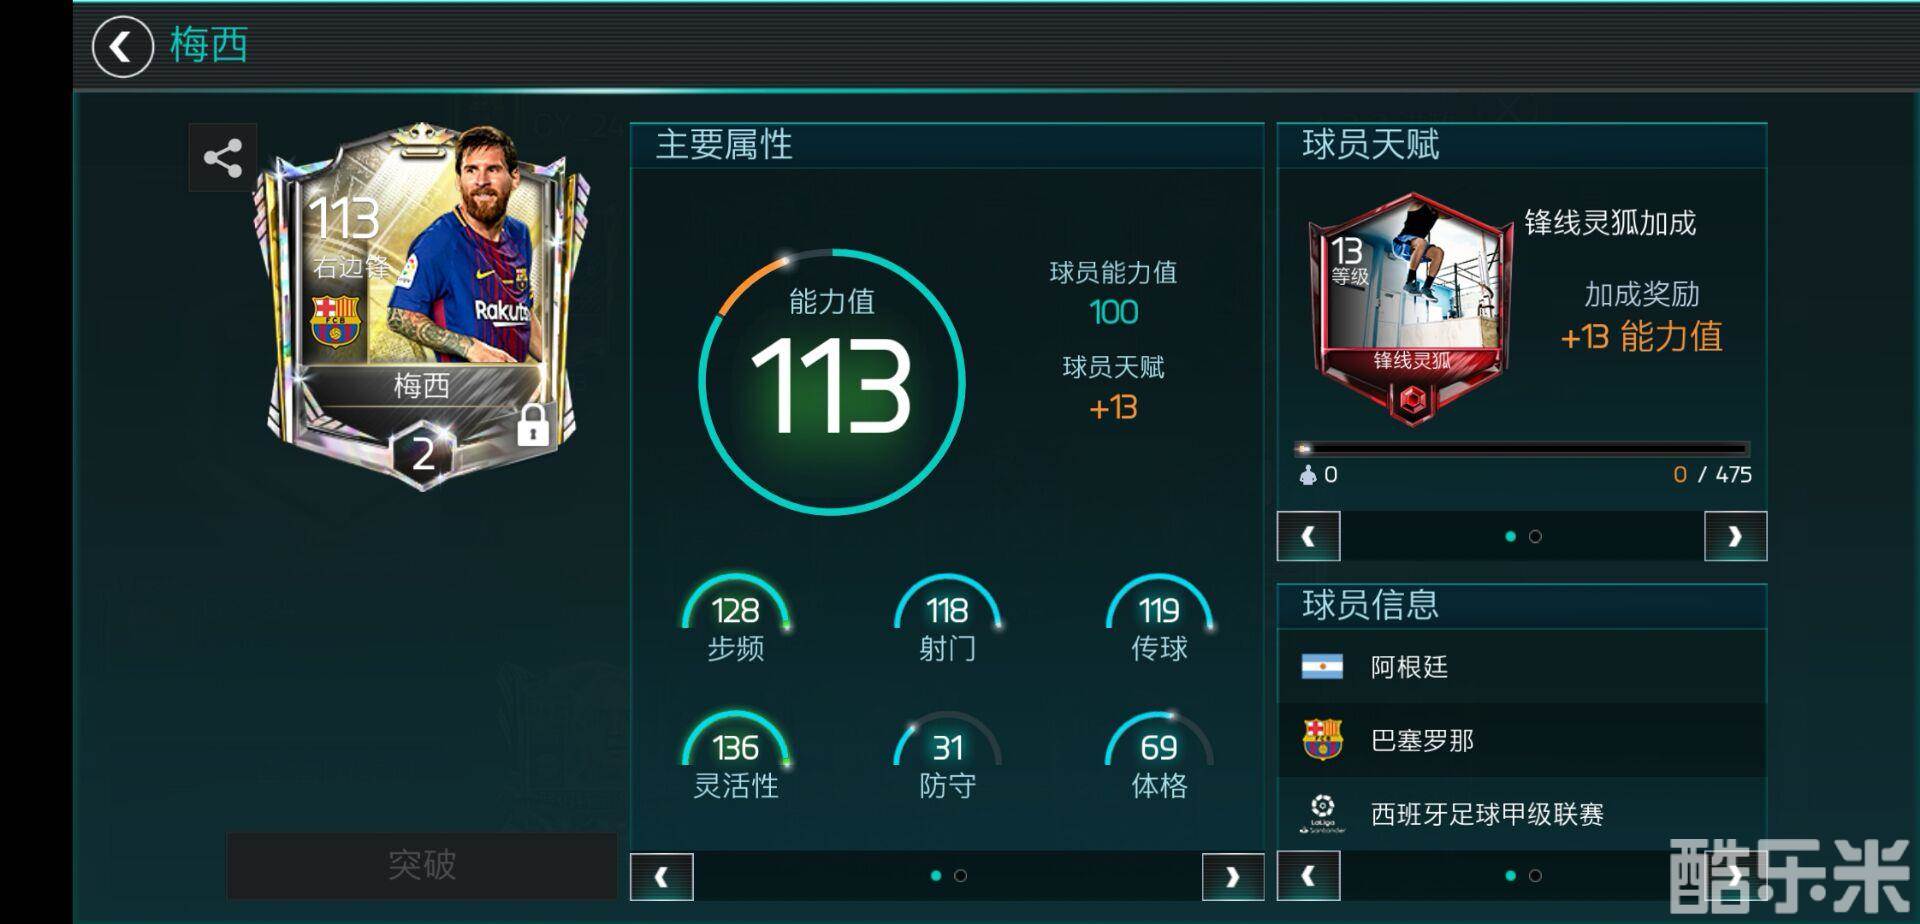Image resolution: width=1920 pixels, height=924 pixels.
Task: Show next attributes page with right arrow
Action: click(1232, 876)
